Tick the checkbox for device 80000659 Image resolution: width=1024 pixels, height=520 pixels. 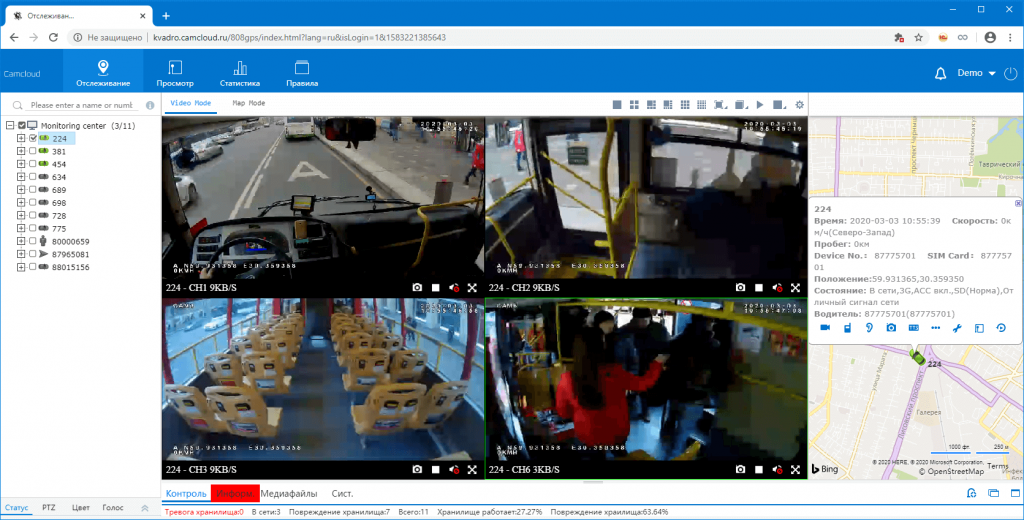coord(33,241)
